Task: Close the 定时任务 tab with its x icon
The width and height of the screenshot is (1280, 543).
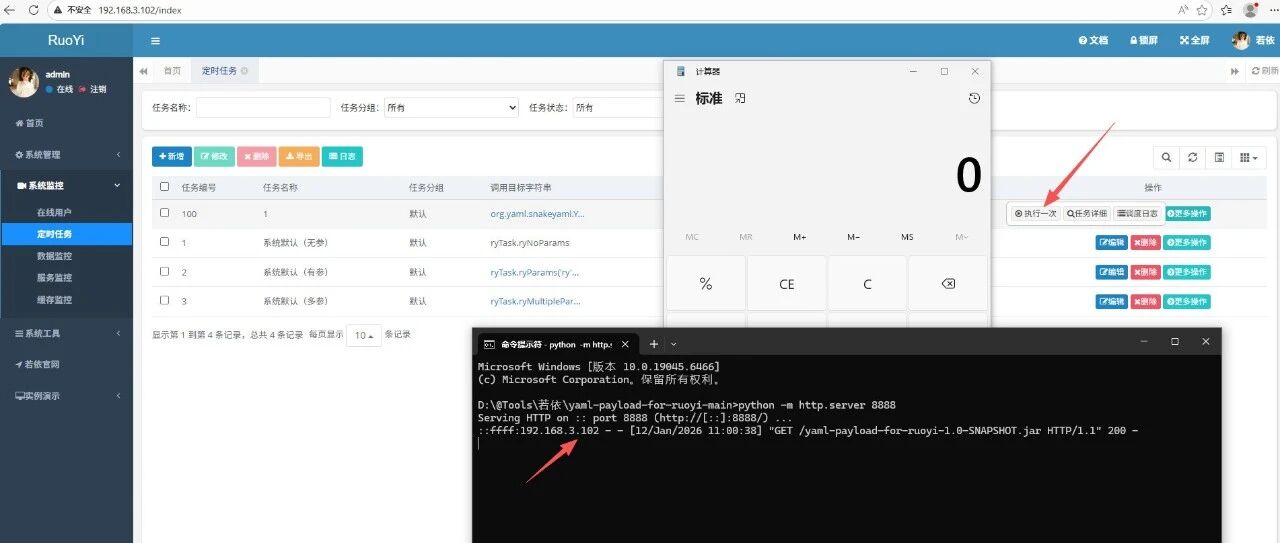Action: click(x=245, y=71)
